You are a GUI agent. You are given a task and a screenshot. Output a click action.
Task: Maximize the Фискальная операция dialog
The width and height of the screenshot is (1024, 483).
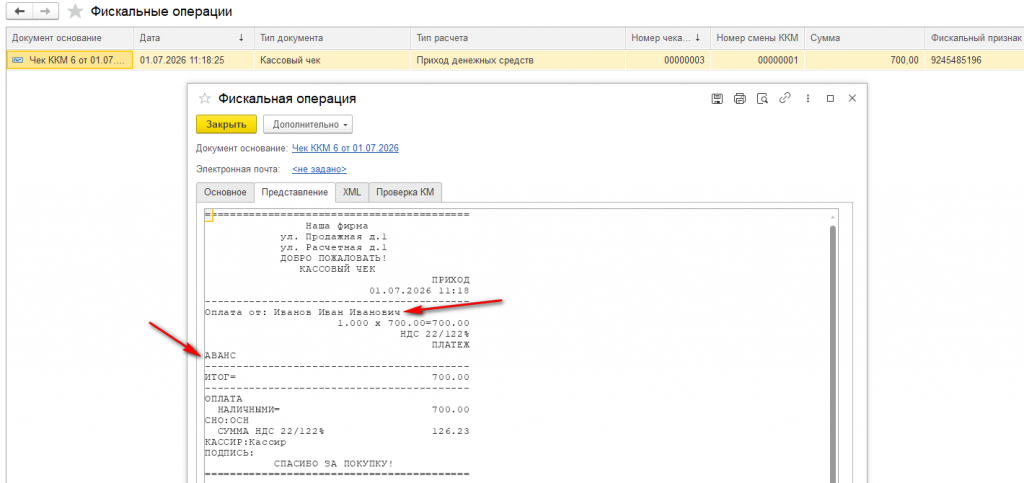pos(830,99)
